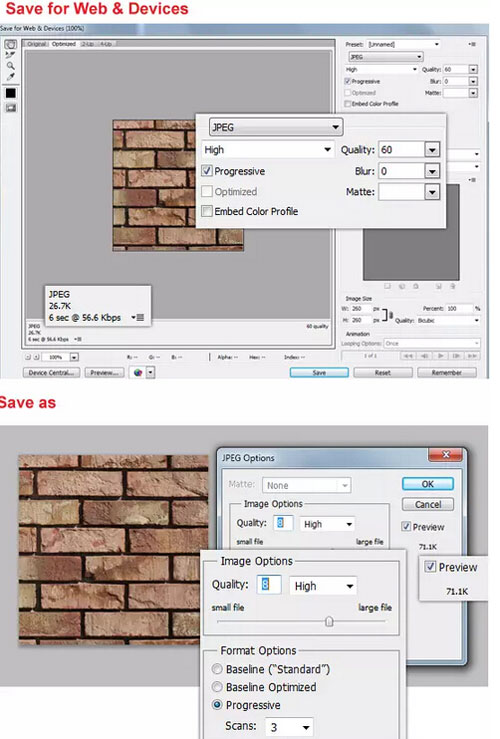Open the Scans count dropdown
This screenshot has width=500, height=739.
coord(289,727)
